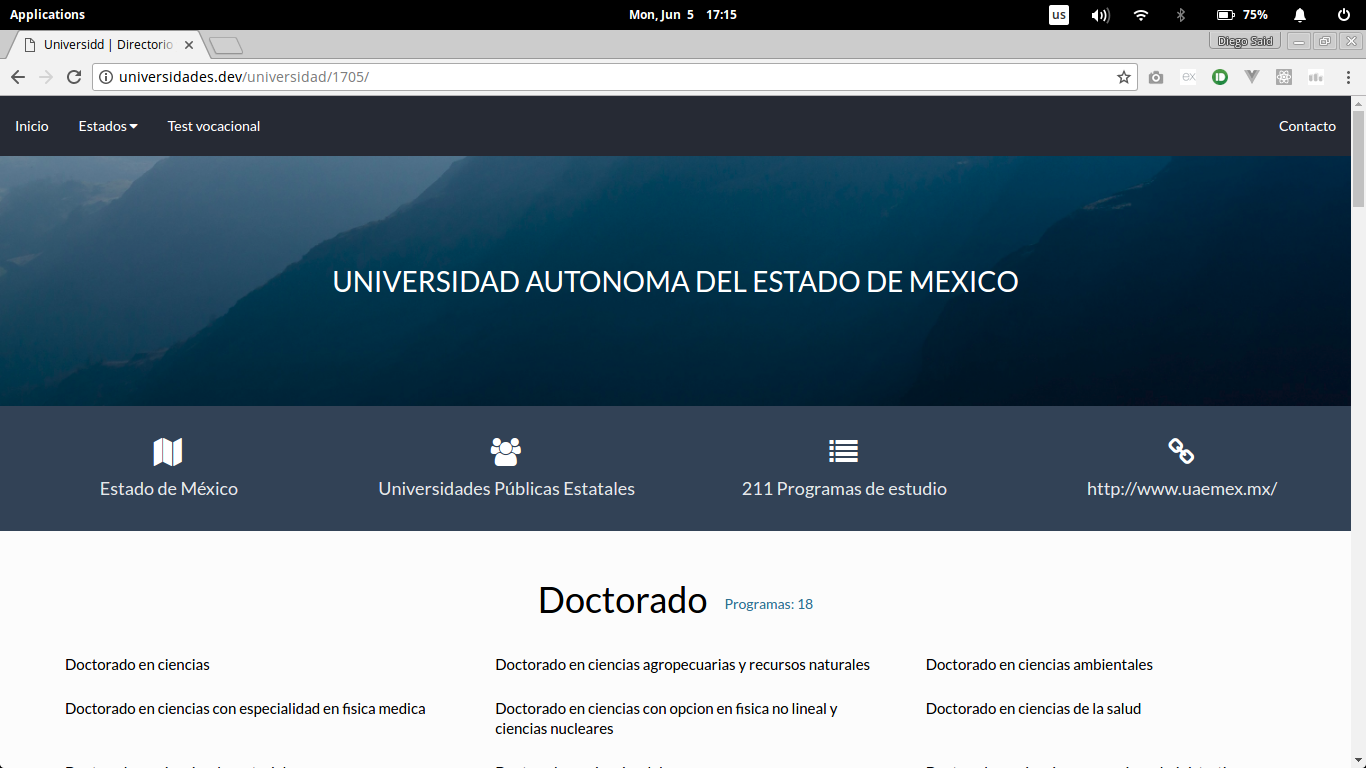This screenshot has height=768, width=1366.
Task: Click the bar chart extension icon
Action: pyautogui.click(x=1316, y=77)
